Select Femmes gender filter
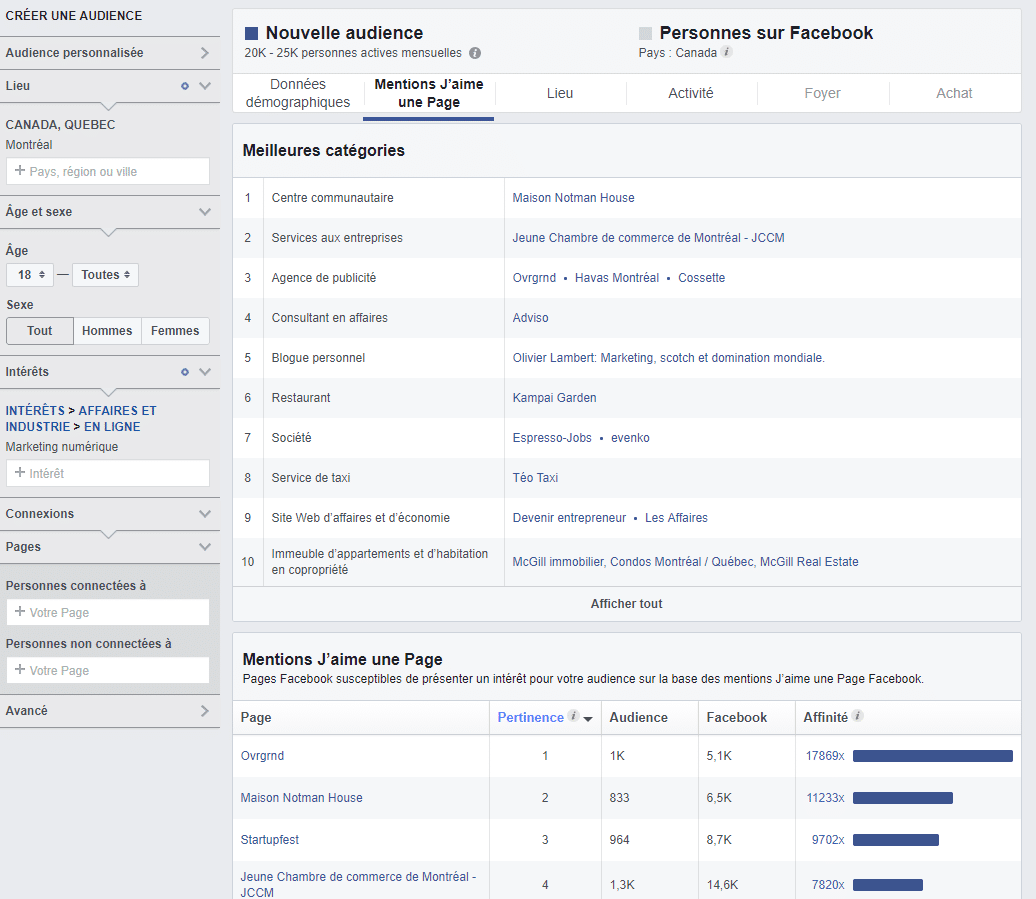This screenshot has width=1036, height=899. [175, 331]
